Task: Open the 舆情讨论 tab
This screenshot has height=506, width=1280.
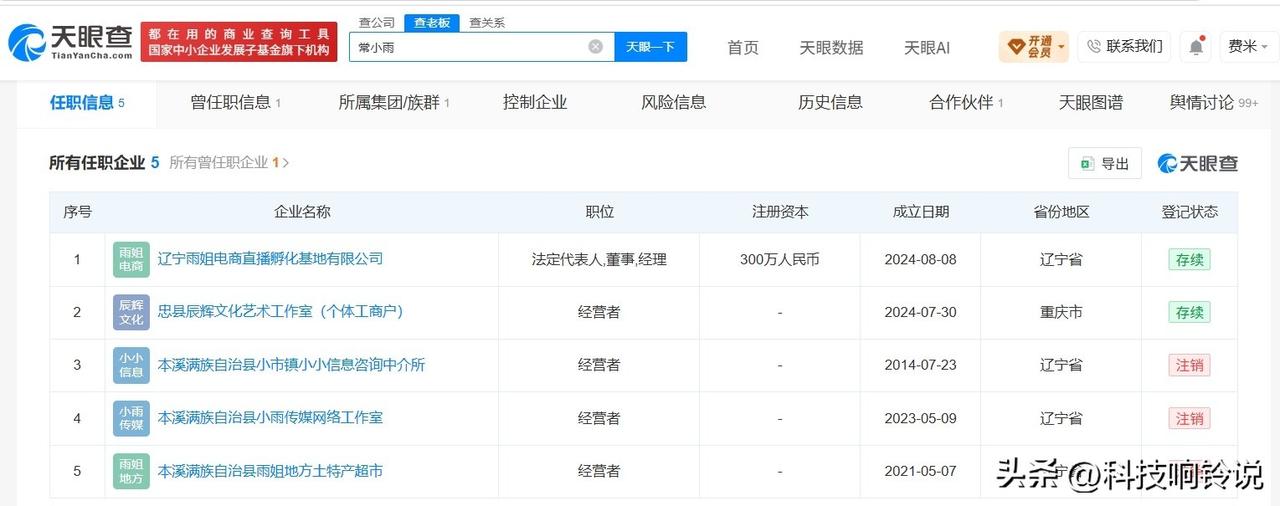Action: point(1214,102)
